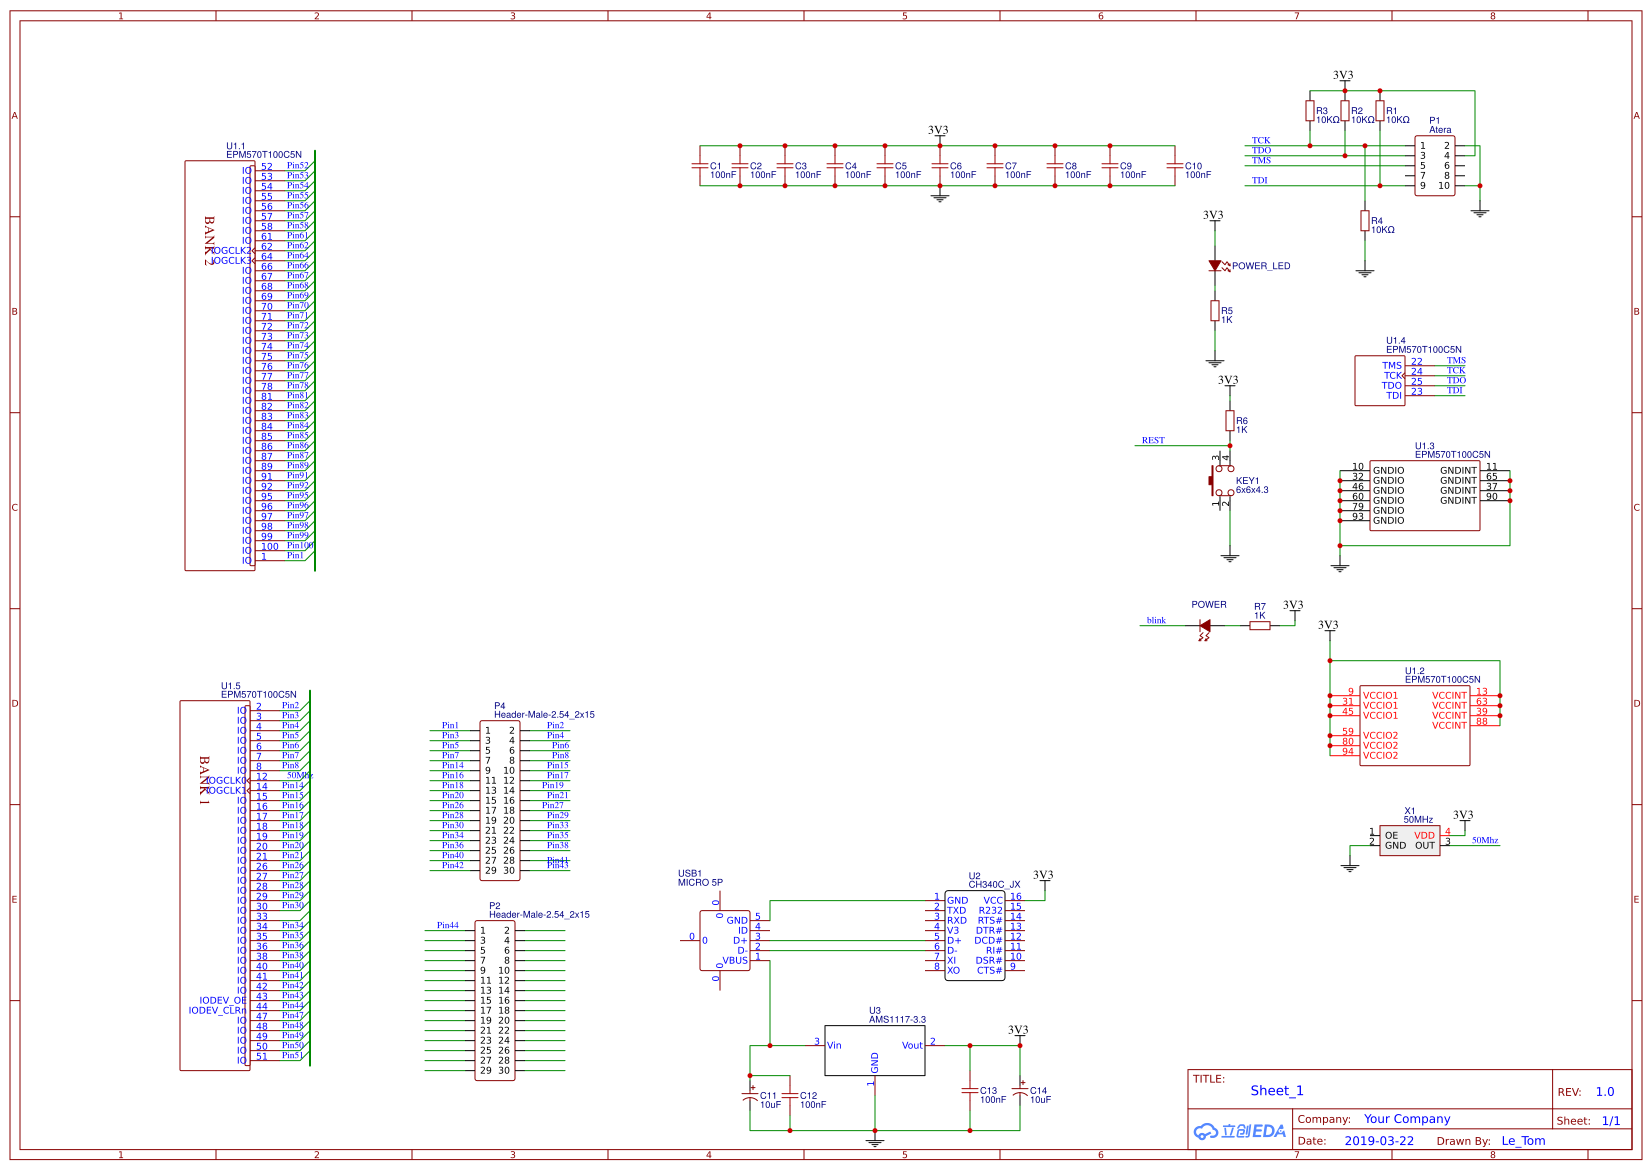
Task: Select the P4 2x15 male header
Action: click(x=499, y=800)
